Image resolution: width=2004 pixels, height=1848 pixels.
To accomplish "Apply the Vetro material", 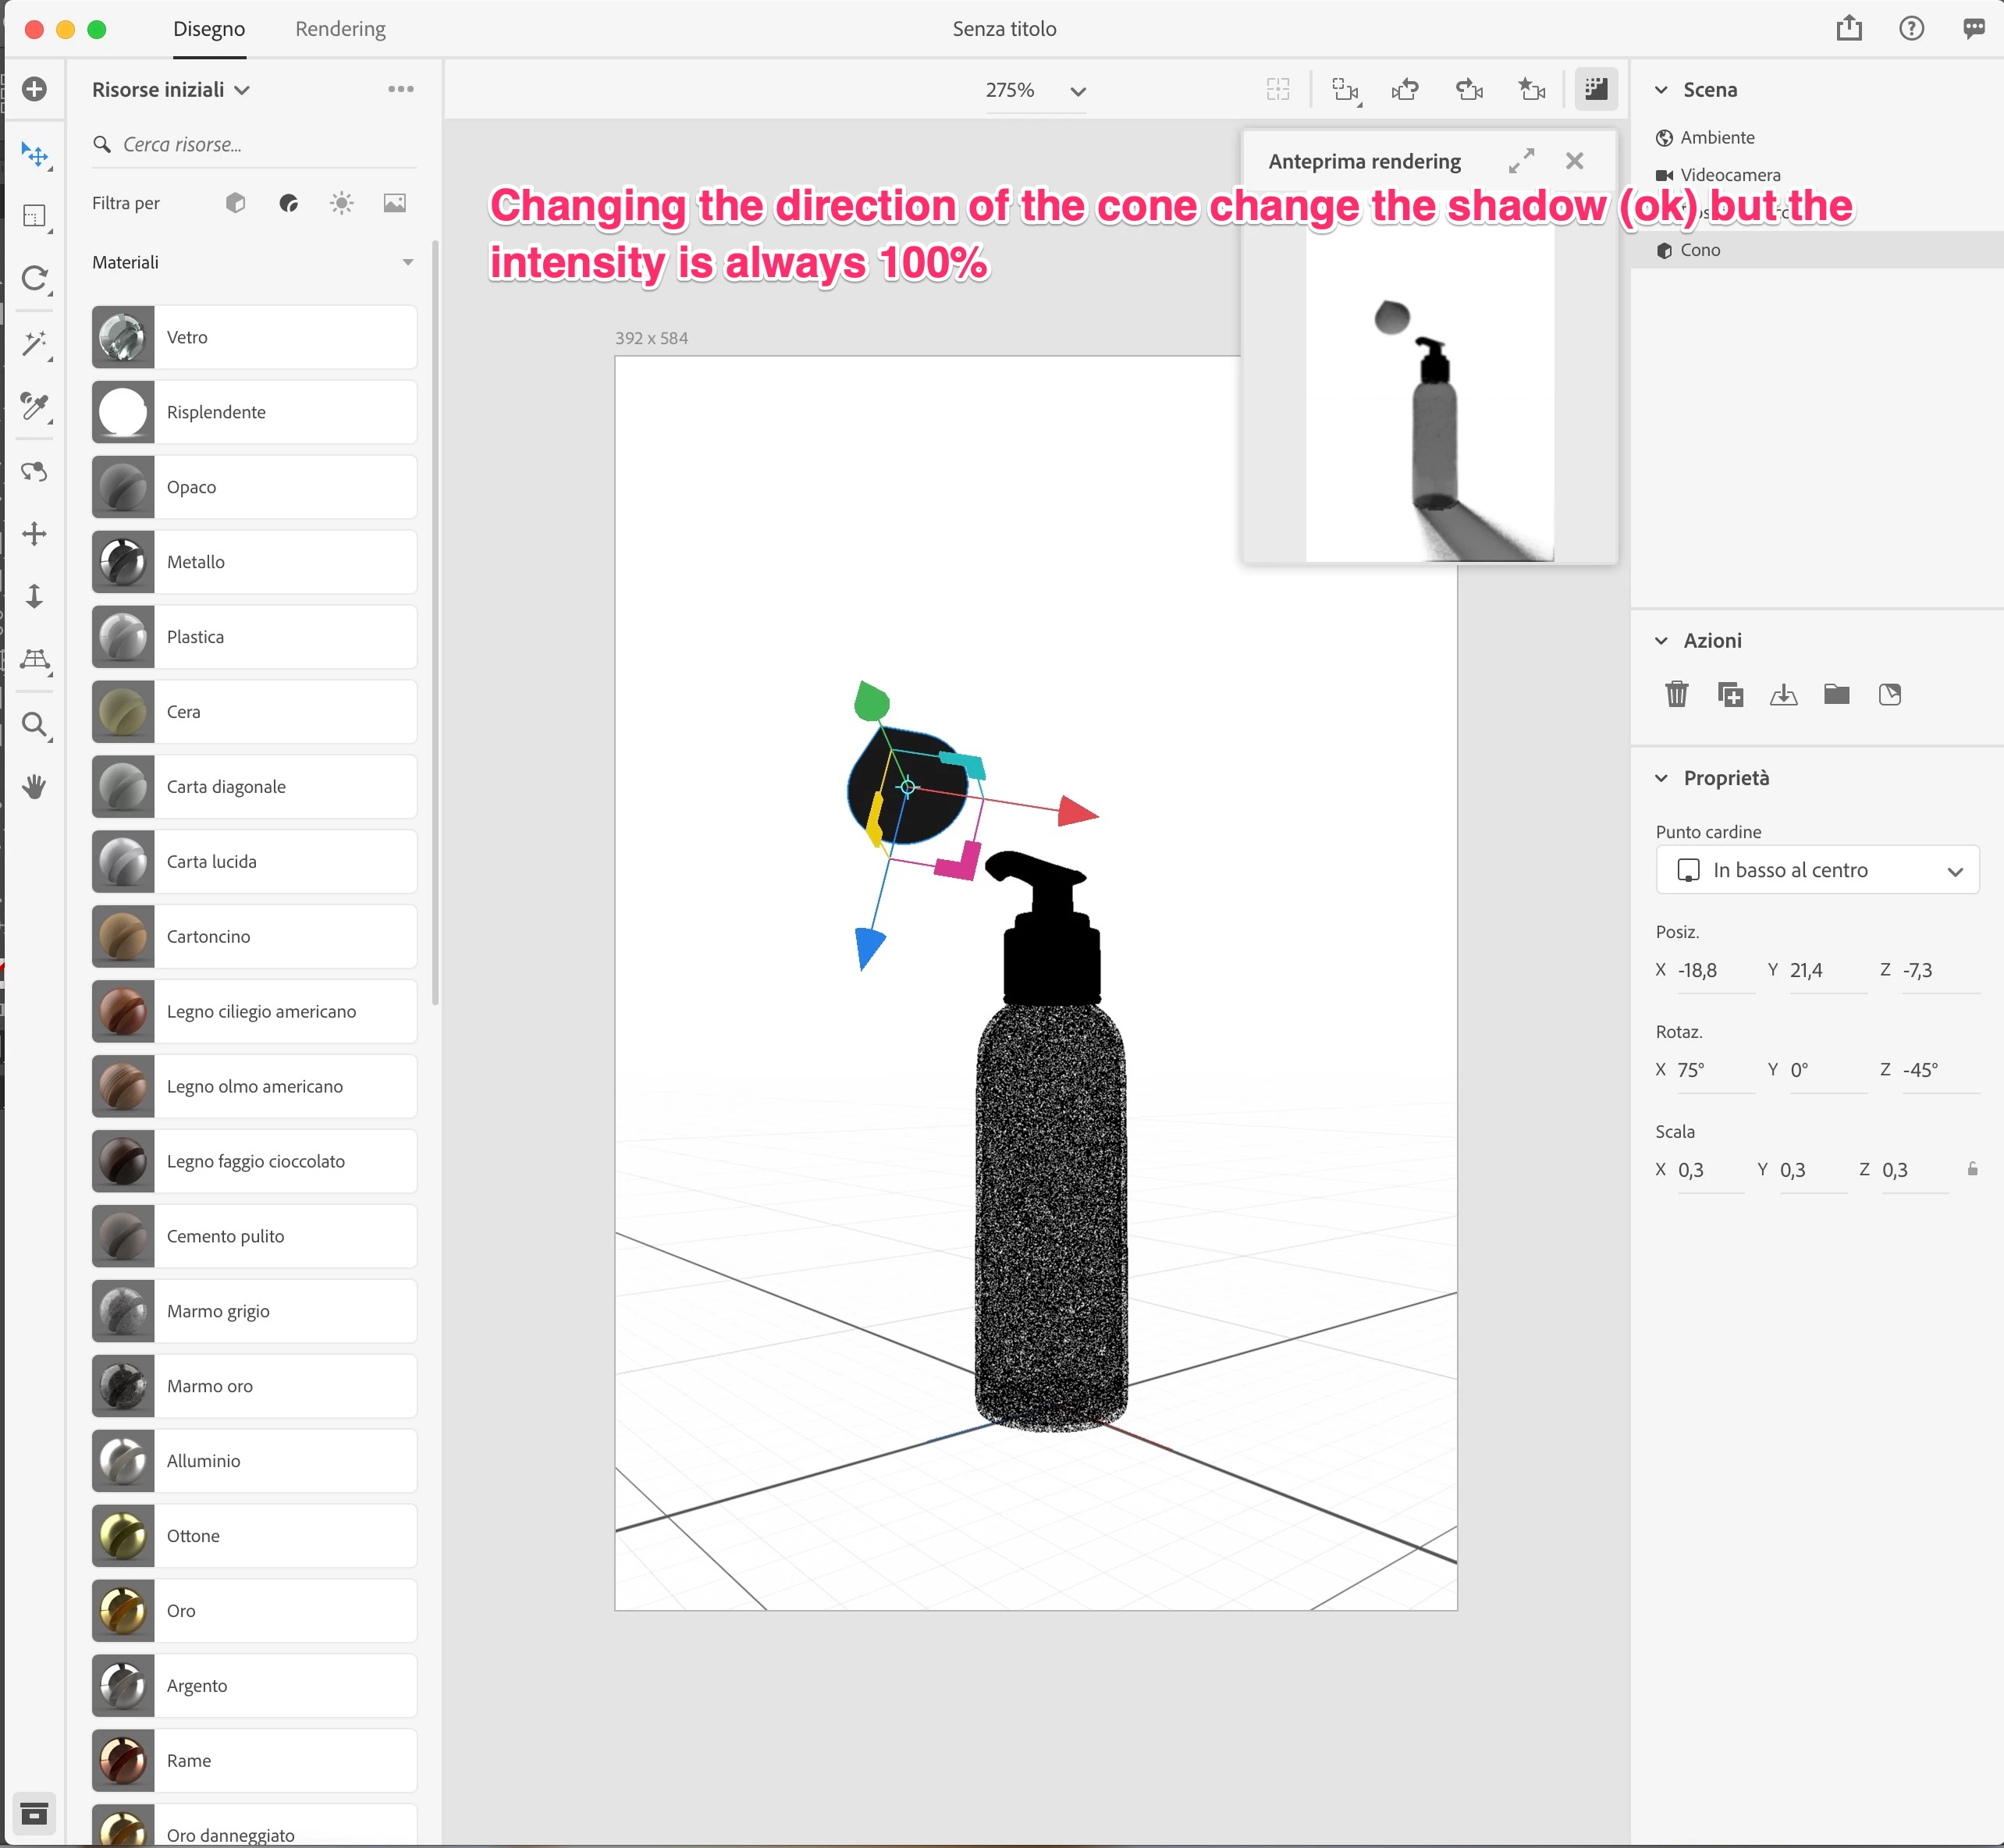I will [254, 337].
